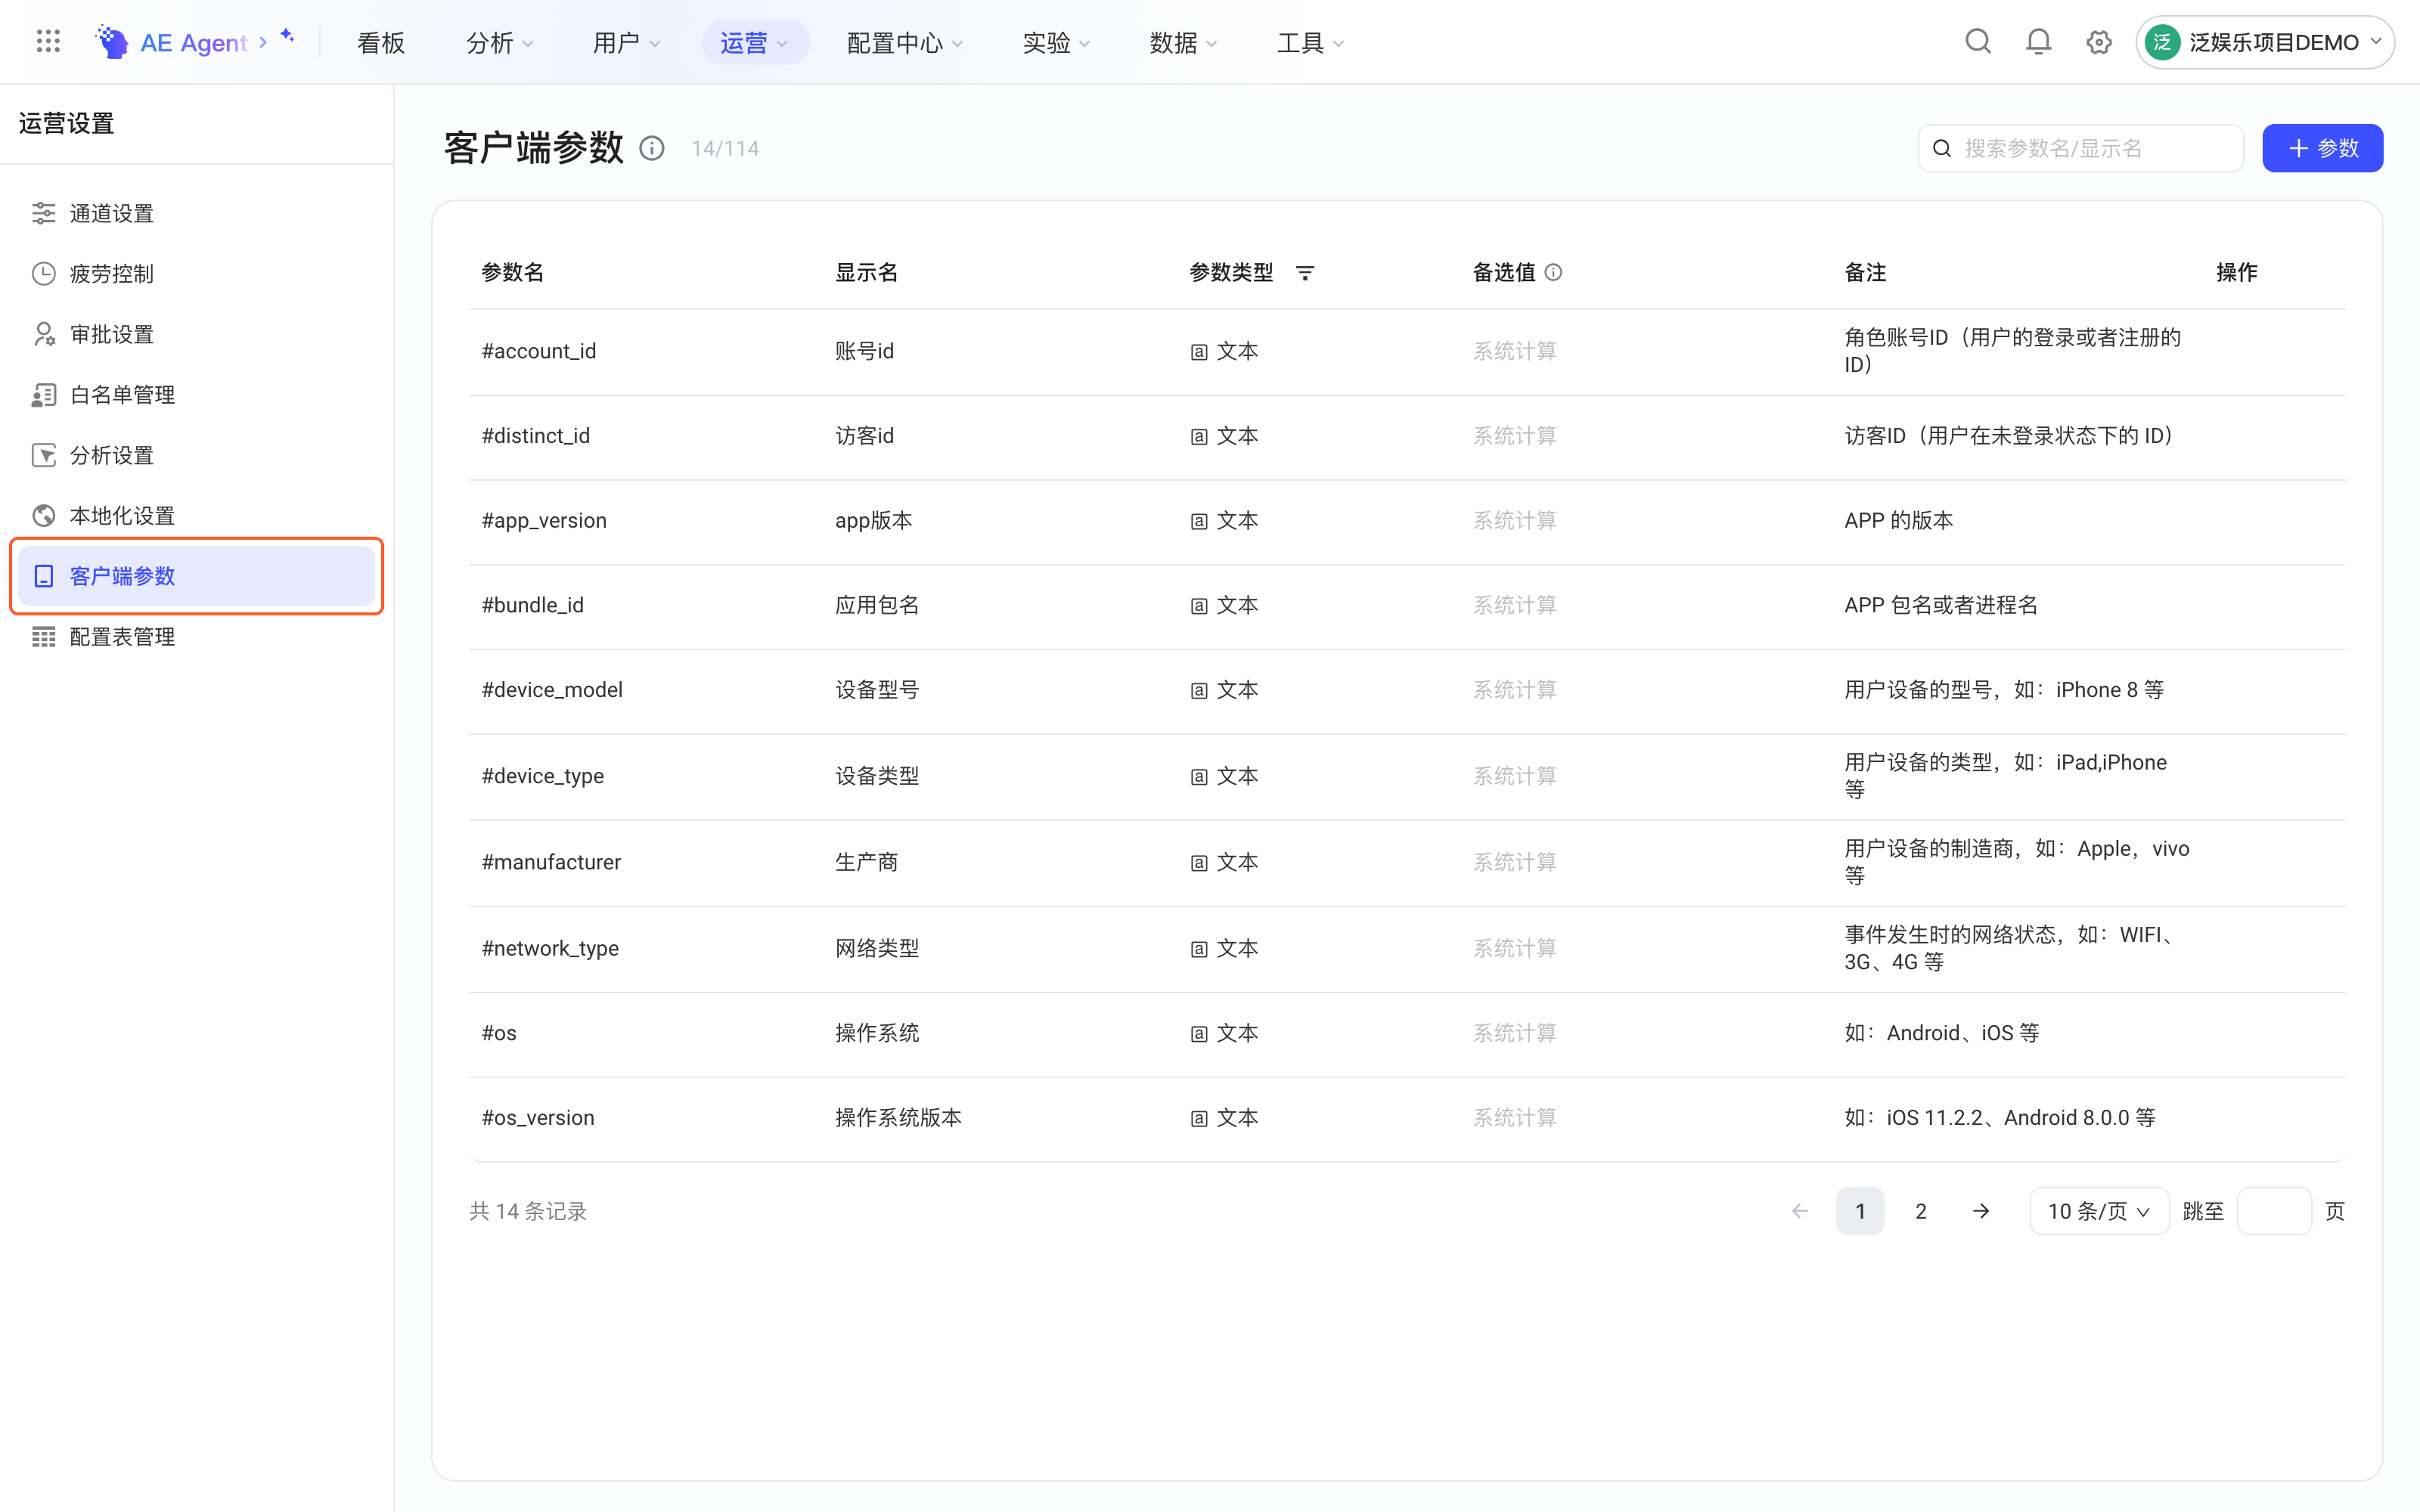This screenshot has width=2420, height=1512.
Task: Expand the 实验 menu
Action: coord(1056,42)
